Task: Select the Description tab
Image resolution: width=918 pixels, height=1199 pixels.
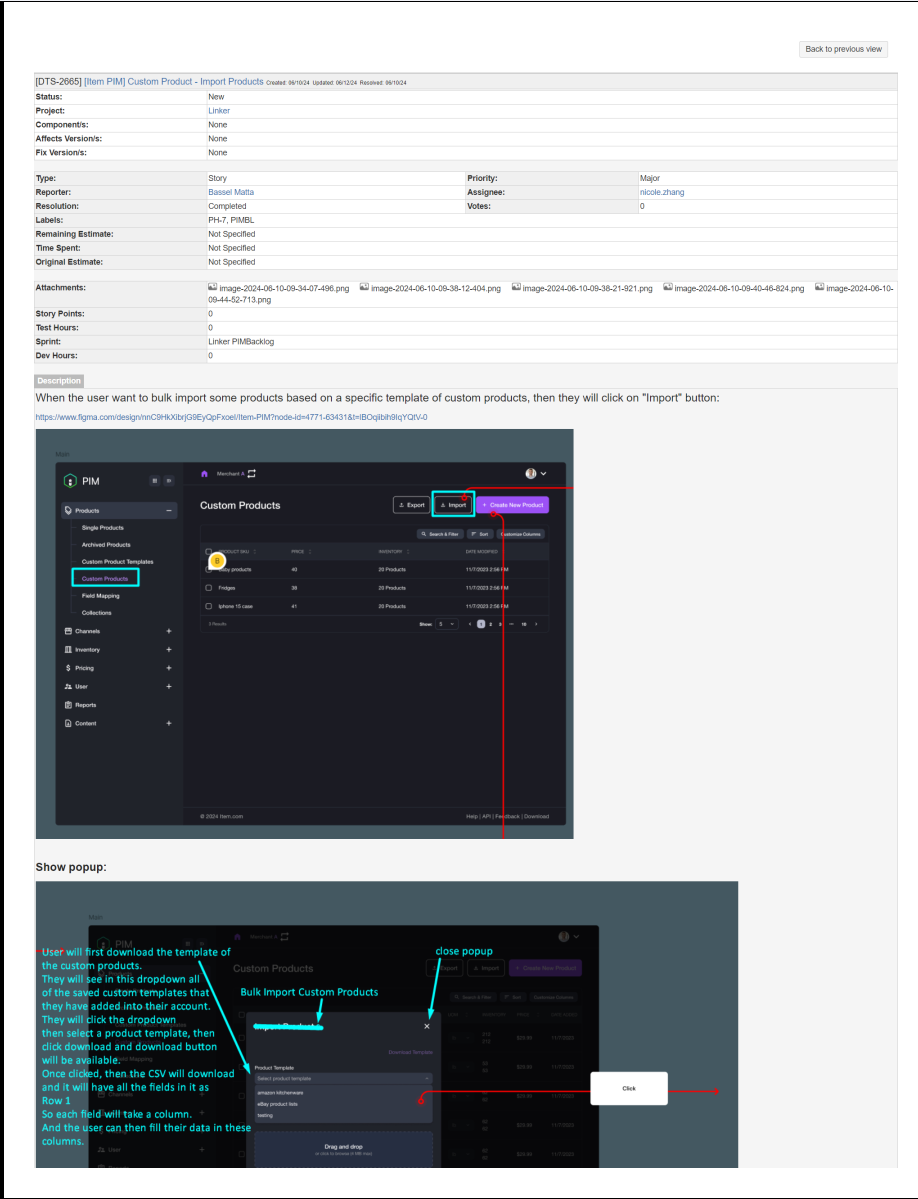Action: click(59, 381)
